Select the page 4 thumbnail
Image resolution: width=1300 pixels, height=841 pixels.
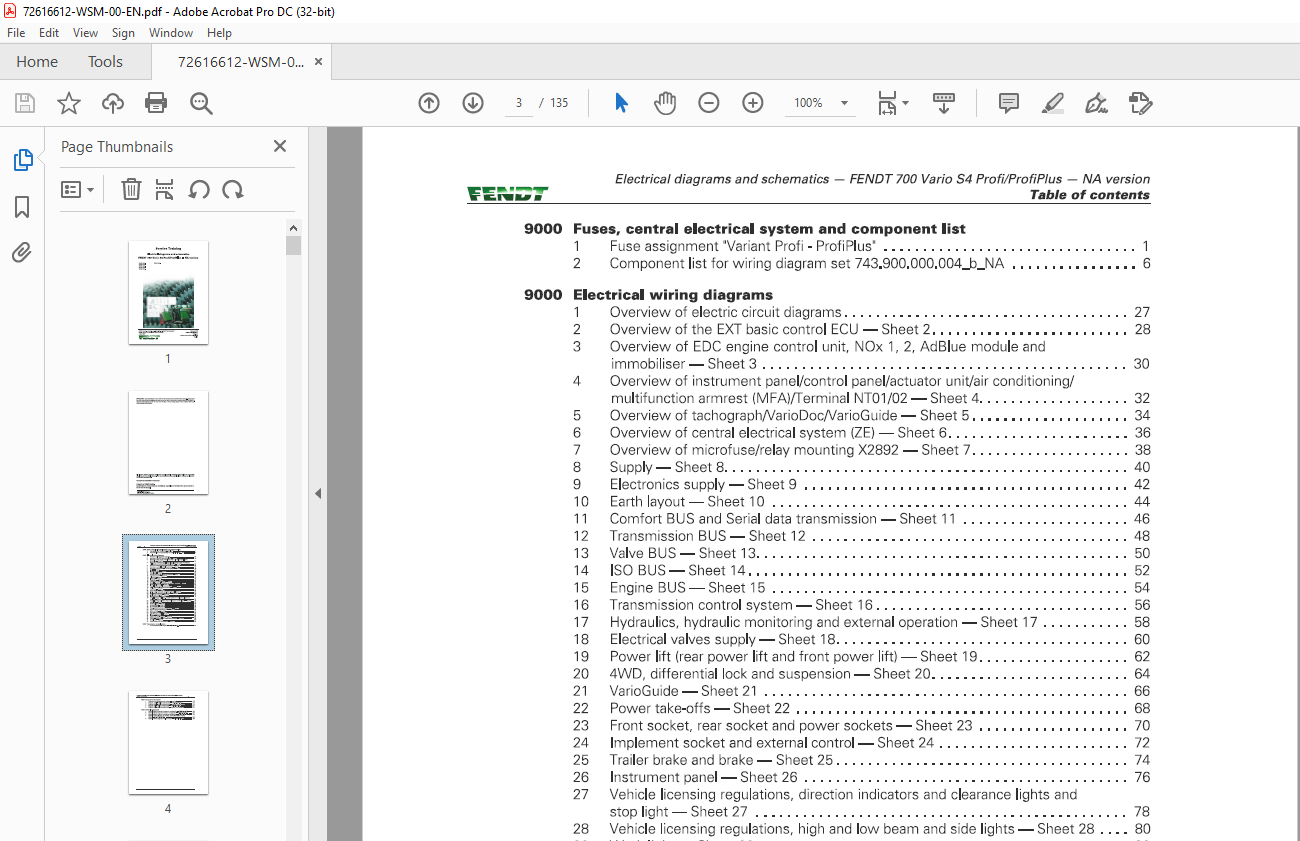pyautogui.click(x=168, y=742)
